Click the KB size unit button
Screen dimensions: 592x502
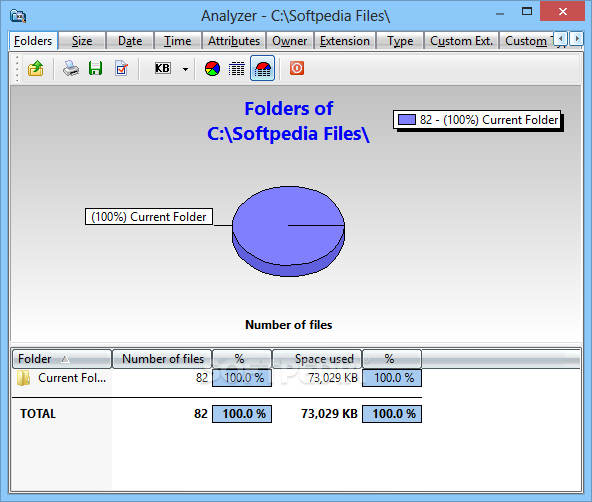[x=162, y=68]
